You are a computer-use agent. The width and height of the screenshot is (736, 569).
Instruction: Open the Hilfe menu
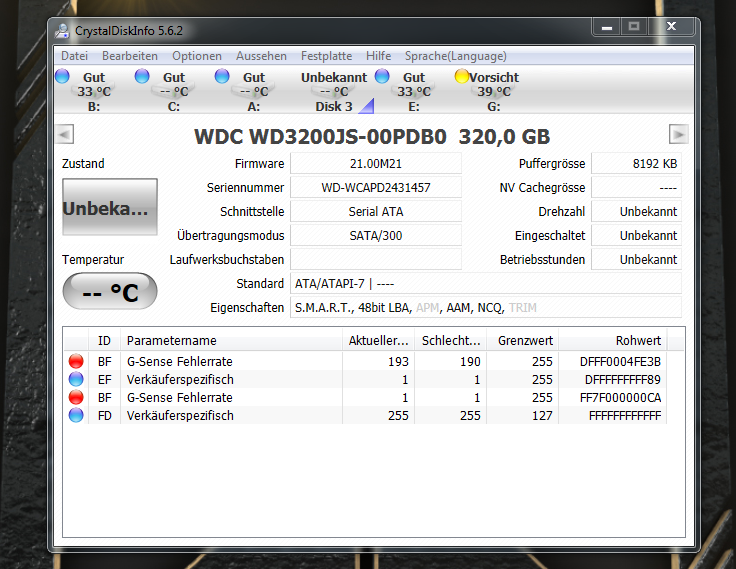point(378,56)
